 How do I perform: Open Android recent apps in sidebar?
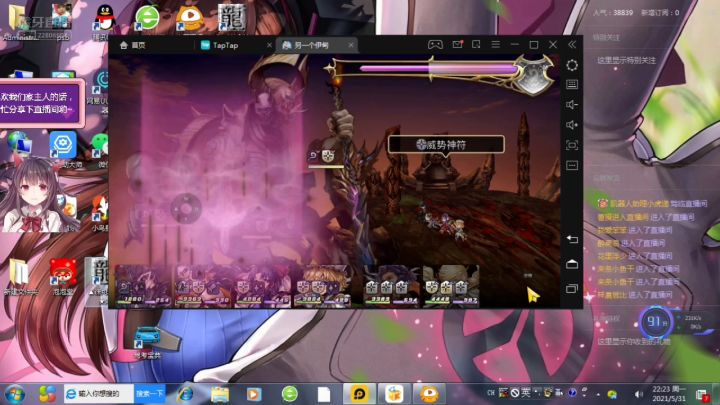572,289
